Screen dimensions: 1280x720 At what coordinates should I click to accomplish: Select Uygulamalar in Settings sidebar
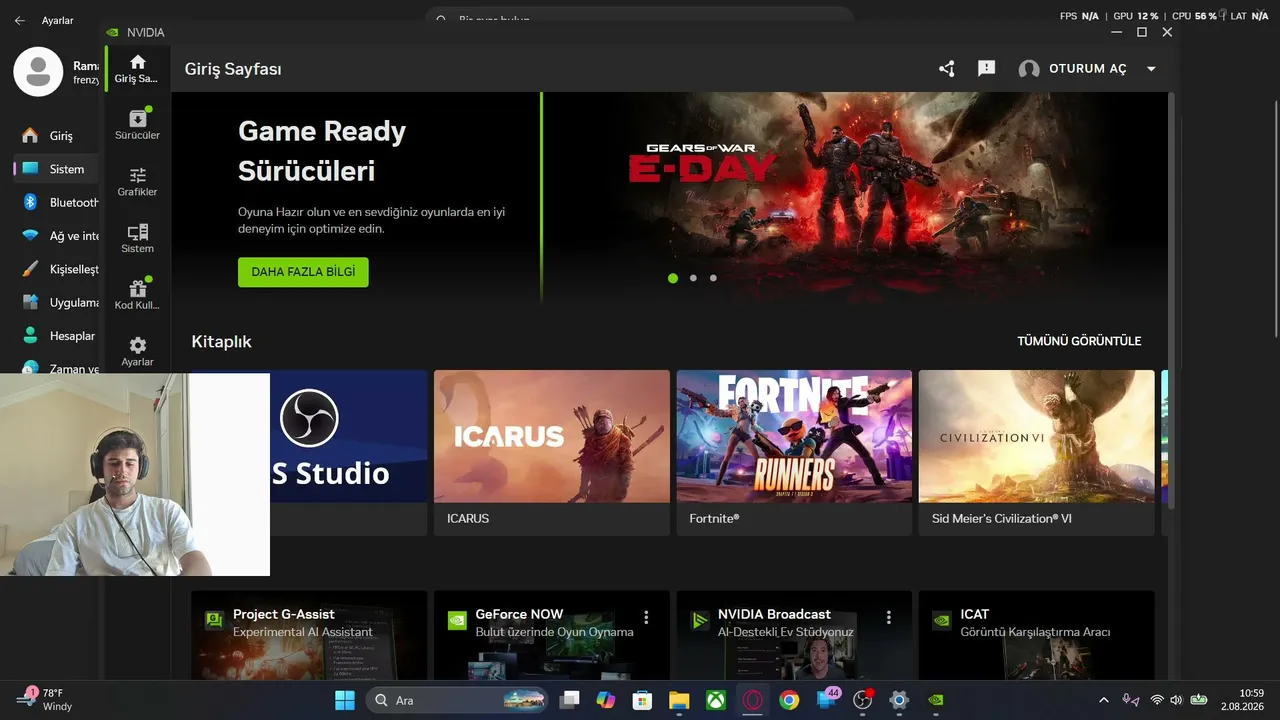pyautogui.click(x=58, y=302)
